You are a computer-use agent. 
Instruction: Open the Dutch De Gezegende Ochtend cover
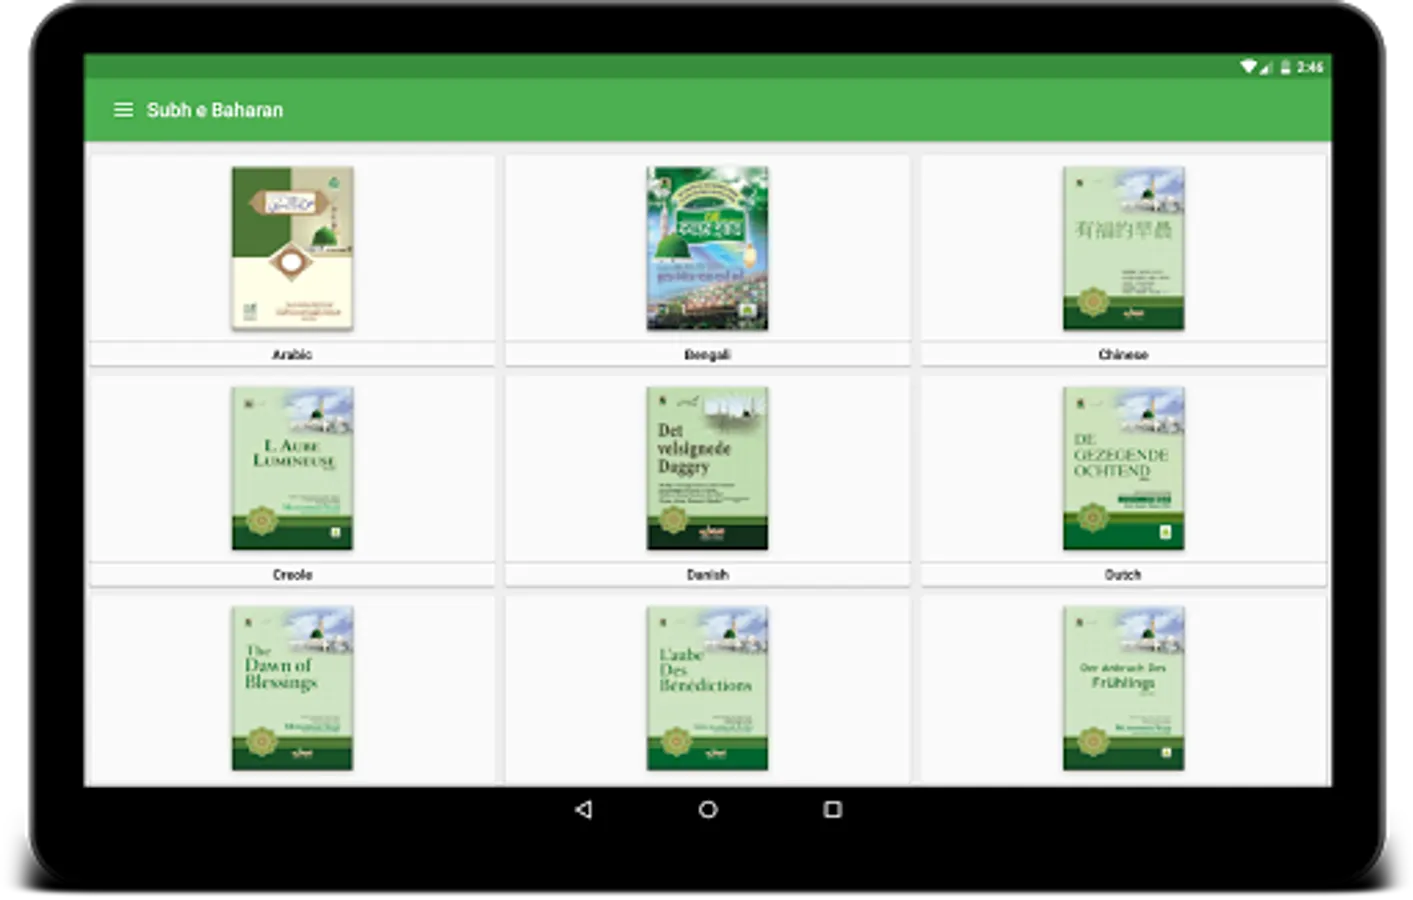coord(1123,468)
